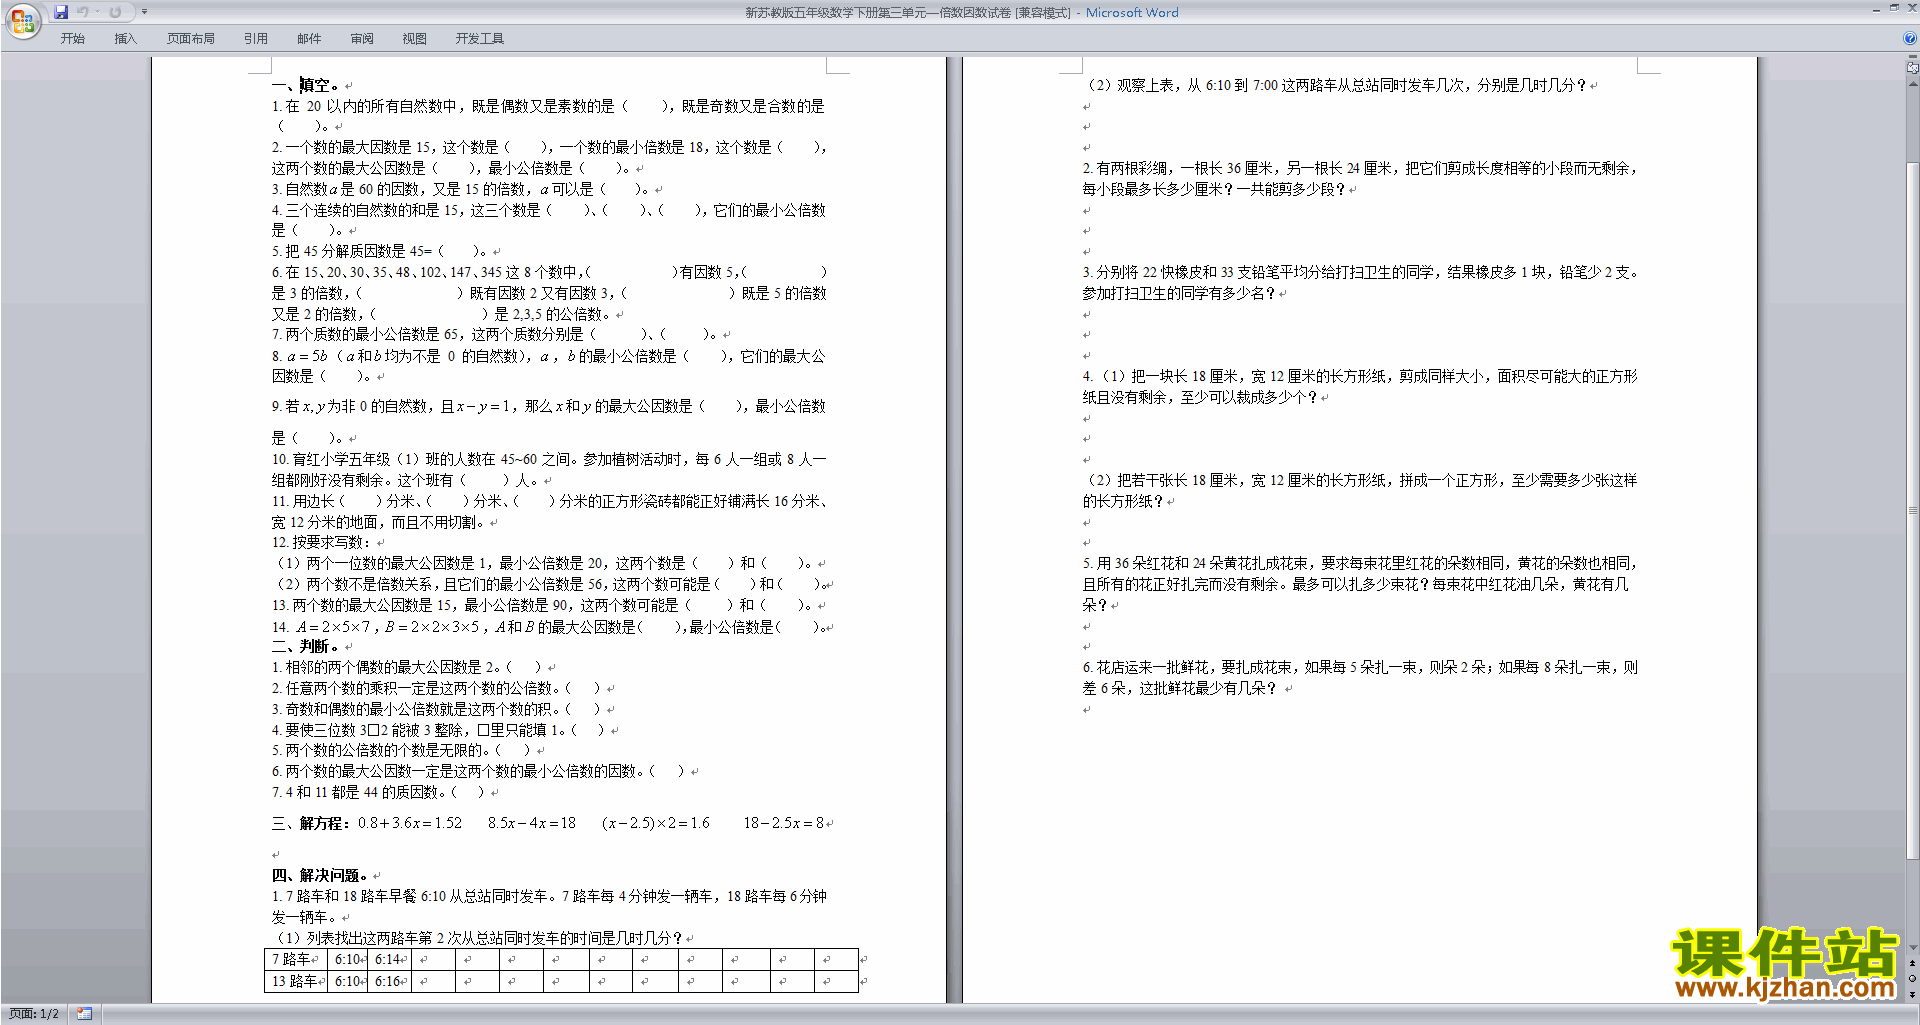Click the line 5. 把 45 分解质因数是 45=
Viewport: 1920px width, 1025px height.
(x=379, y=251)
